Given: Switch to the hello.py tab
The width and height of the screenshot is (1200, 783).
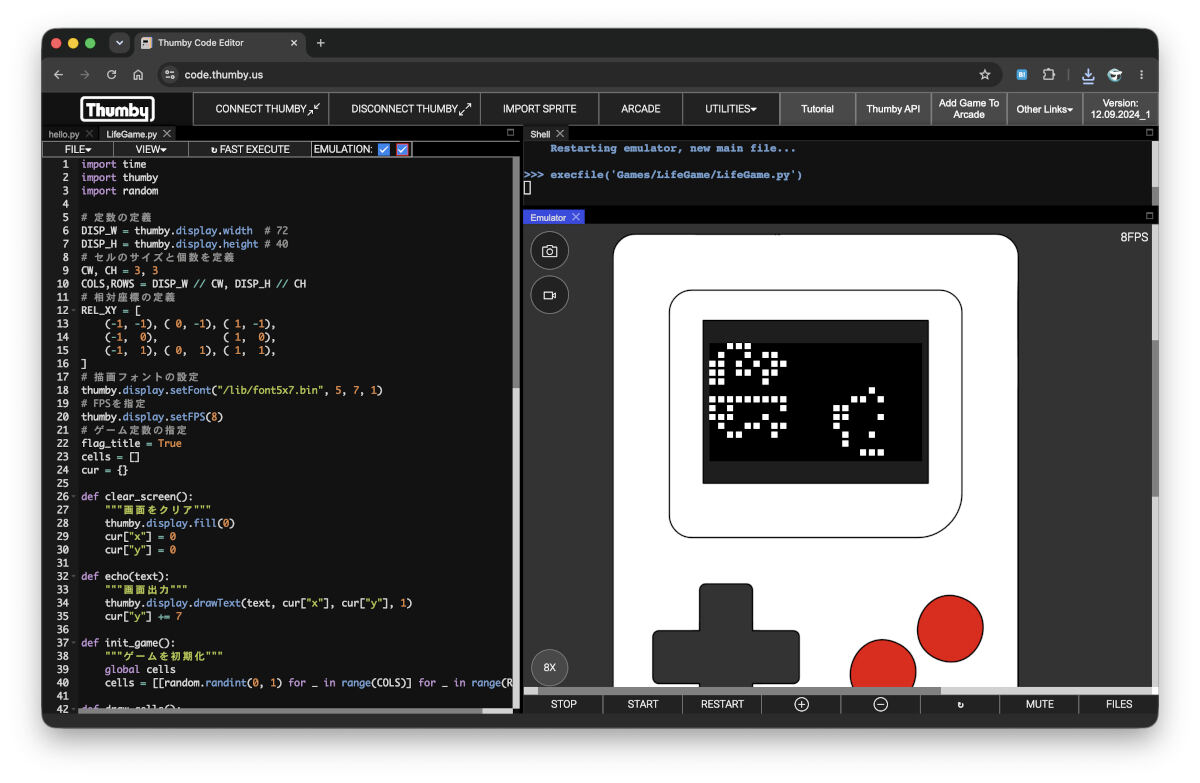Looking at the screenshot, I should tap(63, 133).
